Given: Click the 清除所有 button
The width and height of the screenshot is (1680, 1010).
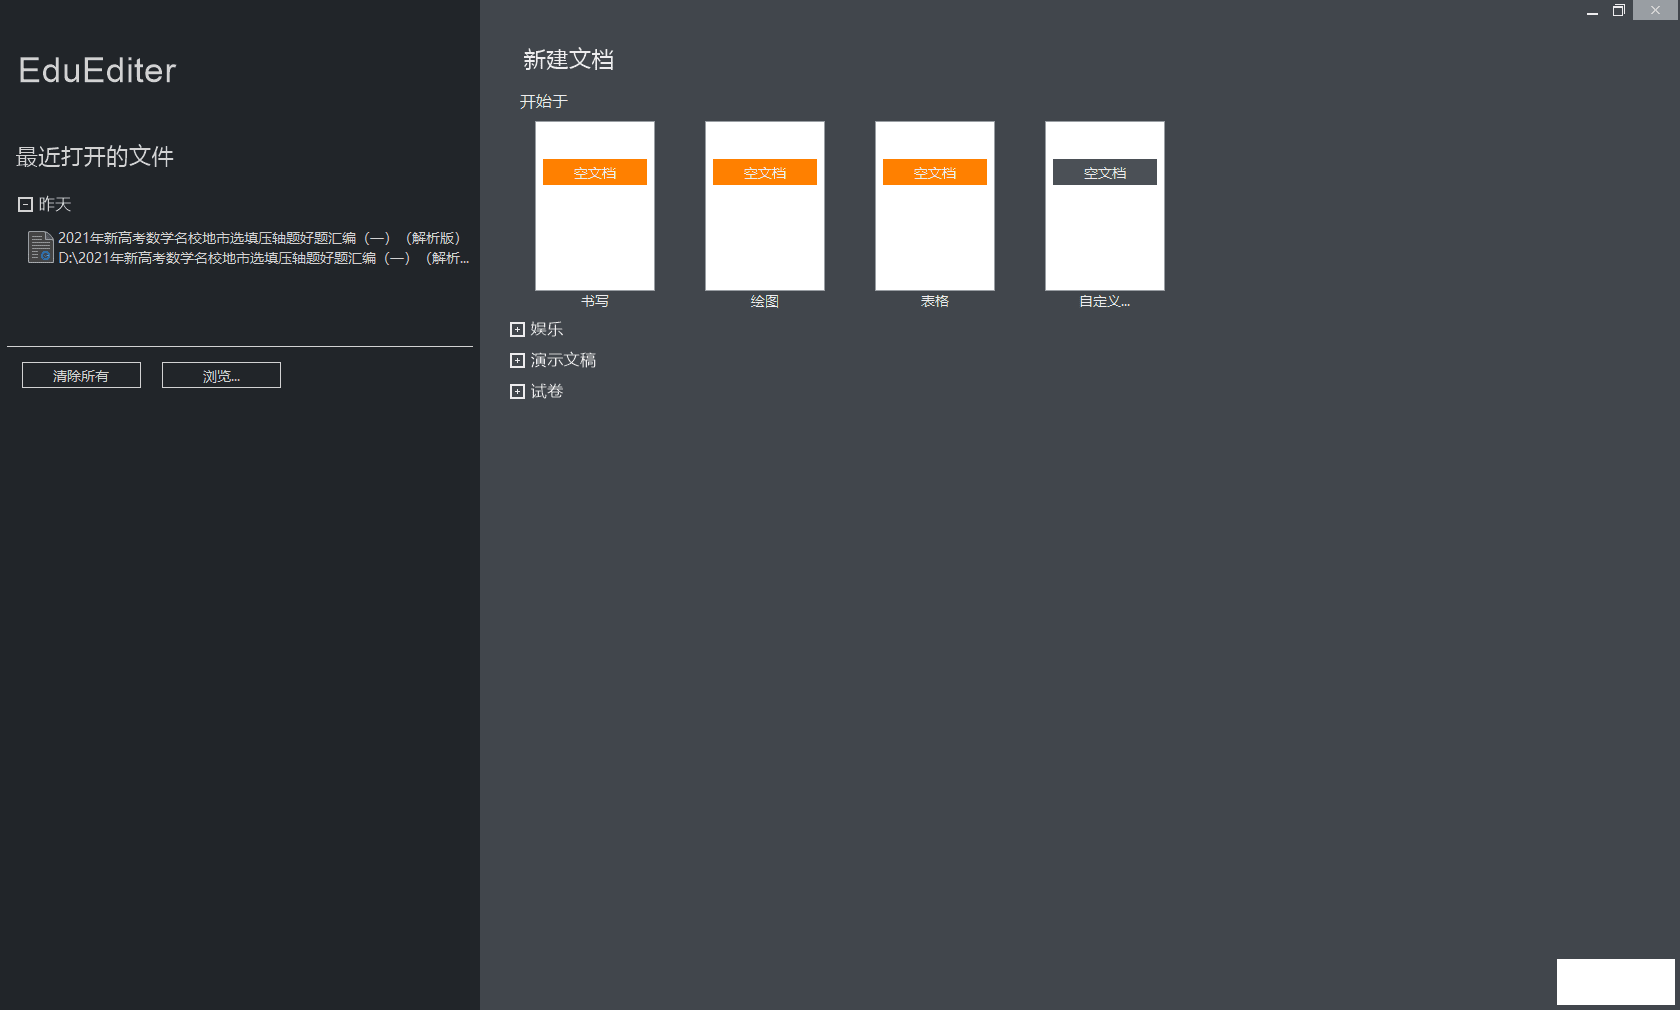Looking at the screenshot, I should (x=81, y=375).
